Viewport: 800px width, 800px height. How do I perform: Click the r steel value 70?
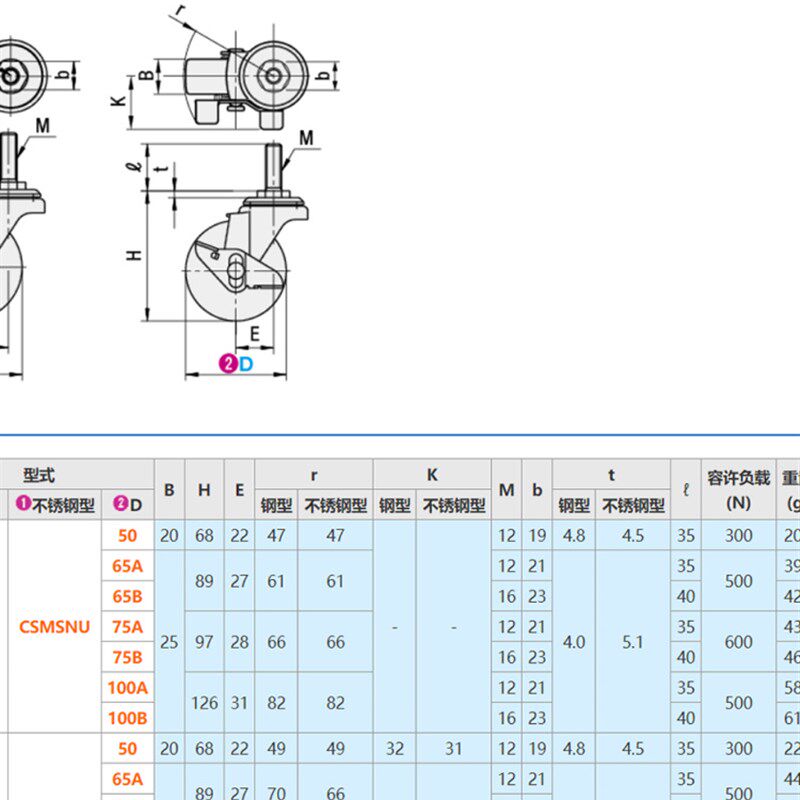pos(276,793)
